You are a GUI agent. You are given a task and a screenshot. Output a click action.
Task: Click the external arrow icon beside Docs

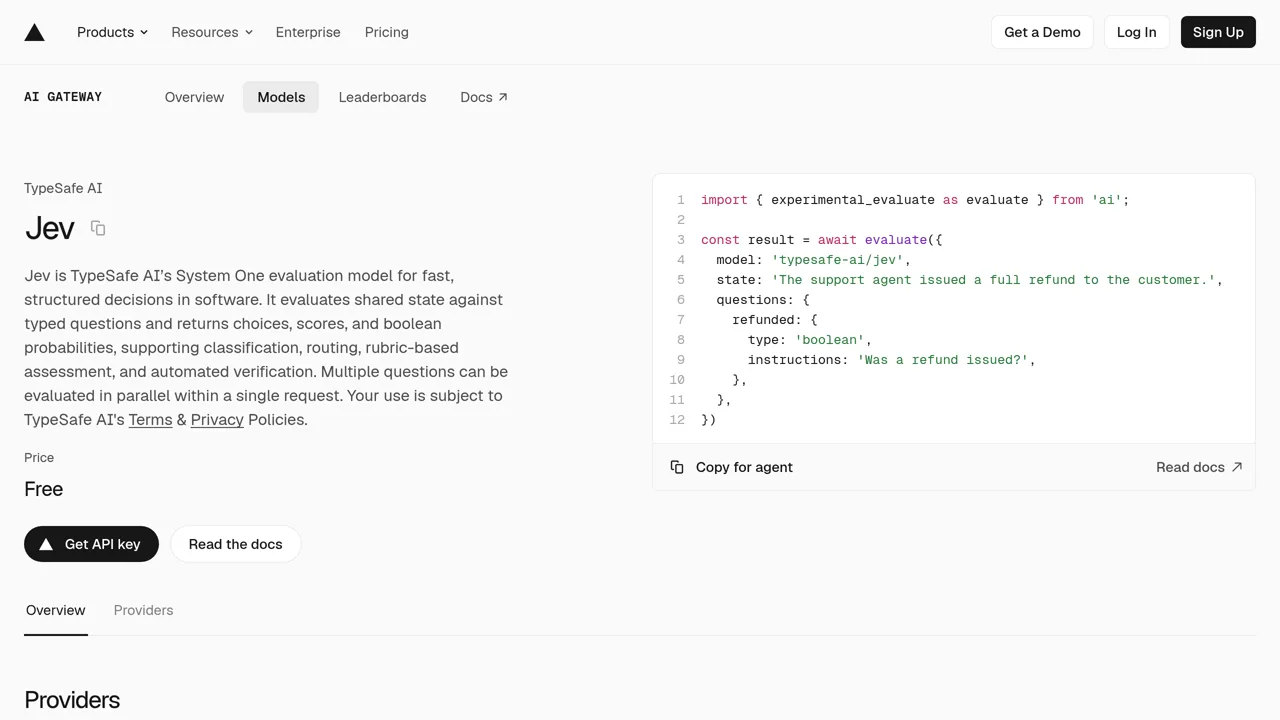tap(503, 97)
